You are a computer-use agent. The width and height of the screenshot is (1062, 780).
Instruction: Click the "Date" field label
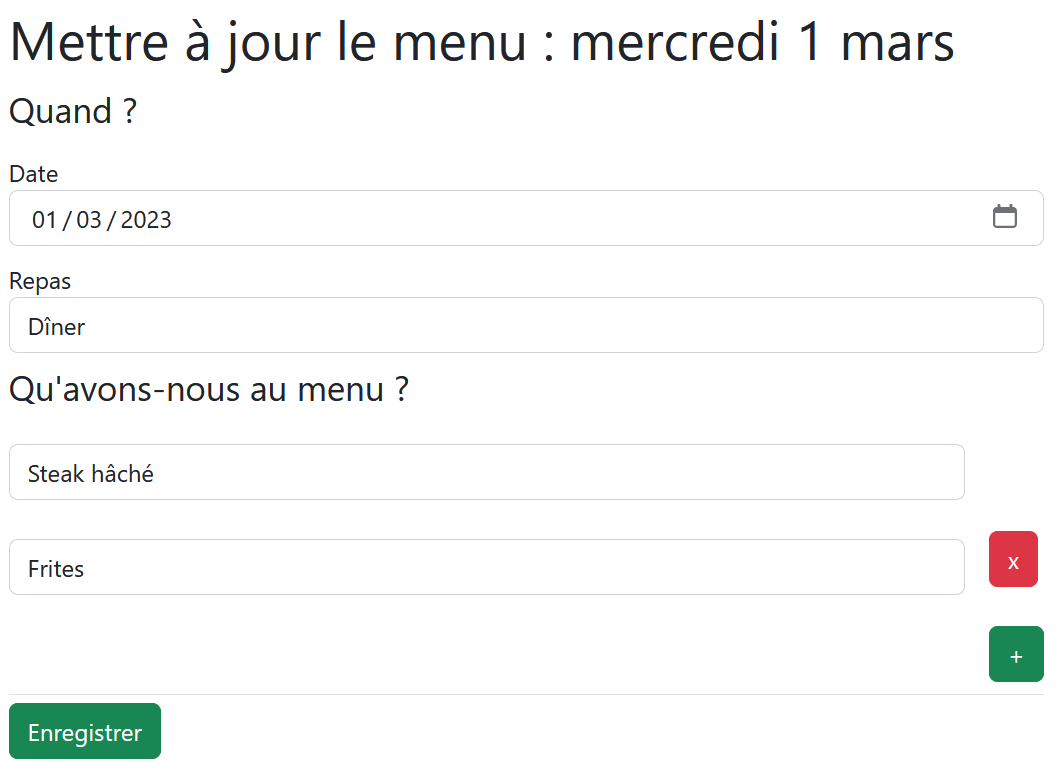pos(34,174)
